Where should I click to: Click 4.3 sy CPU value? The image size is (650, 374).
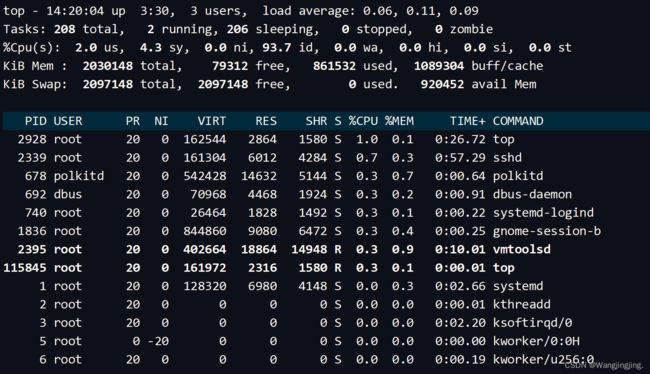click(150, 47)
